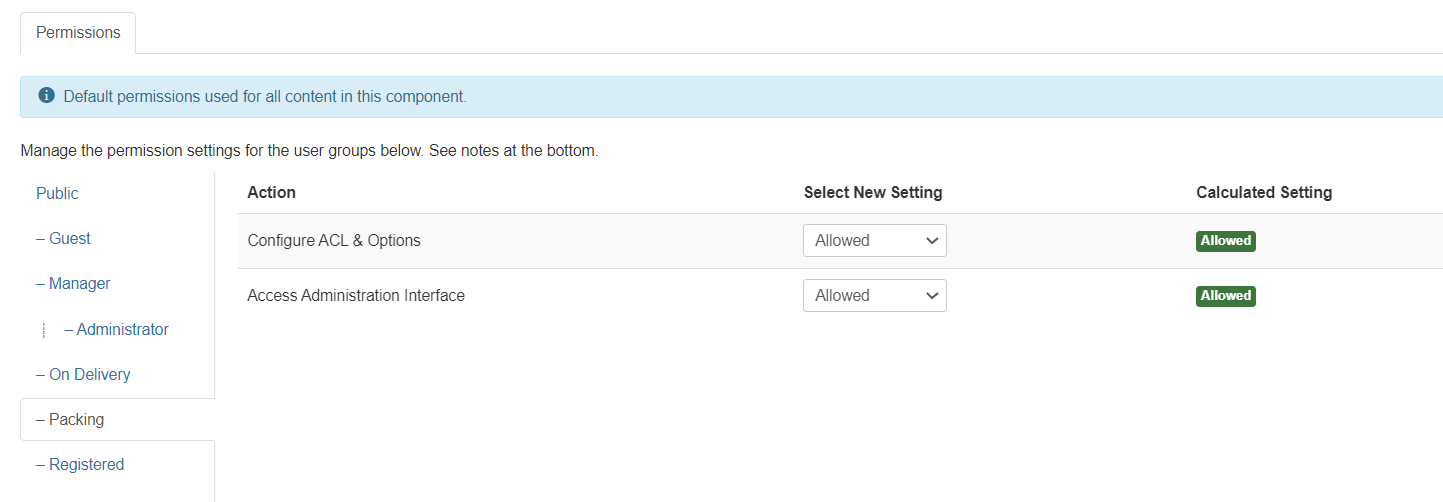
Task: Click the Action column header
Action: click(271, 192)
